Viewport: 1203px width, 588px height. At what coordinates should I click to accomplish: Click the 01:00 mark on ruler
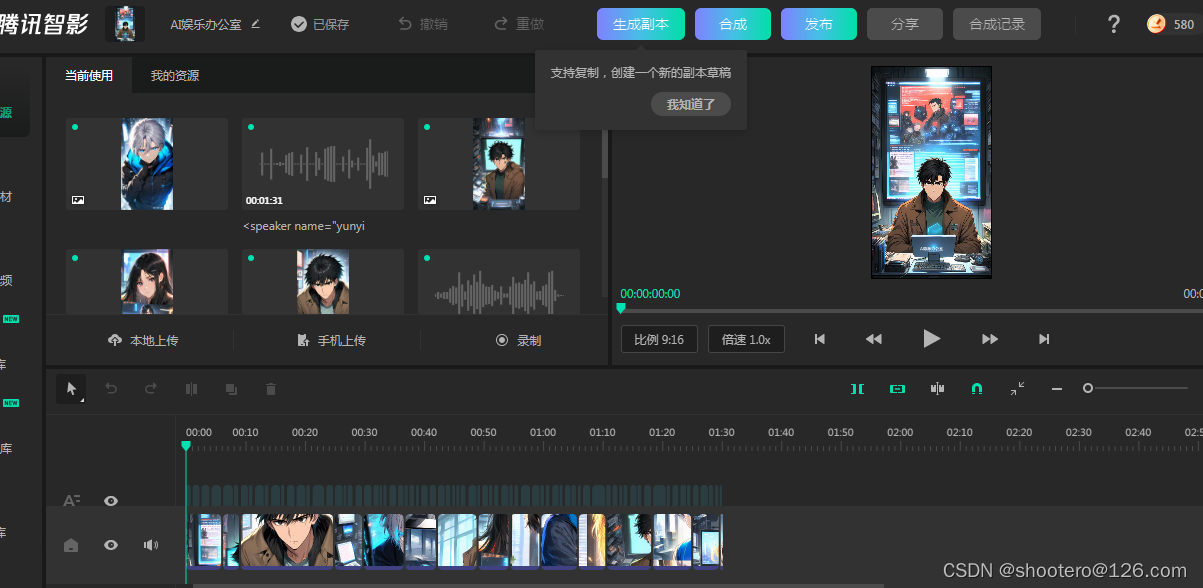click(543, 432)
